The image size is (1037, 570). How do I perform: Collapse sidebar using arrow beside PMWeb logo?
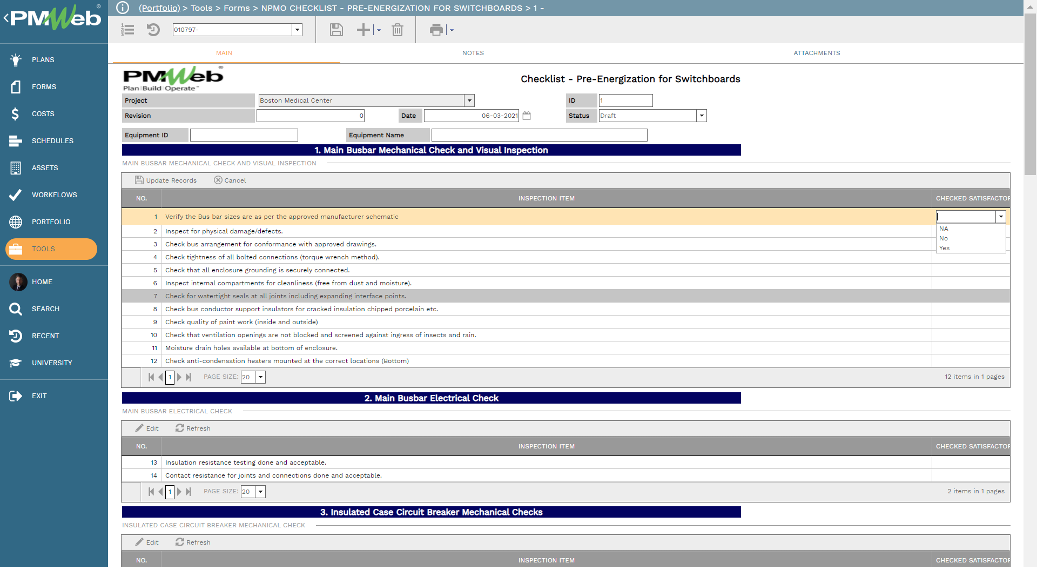6,17
